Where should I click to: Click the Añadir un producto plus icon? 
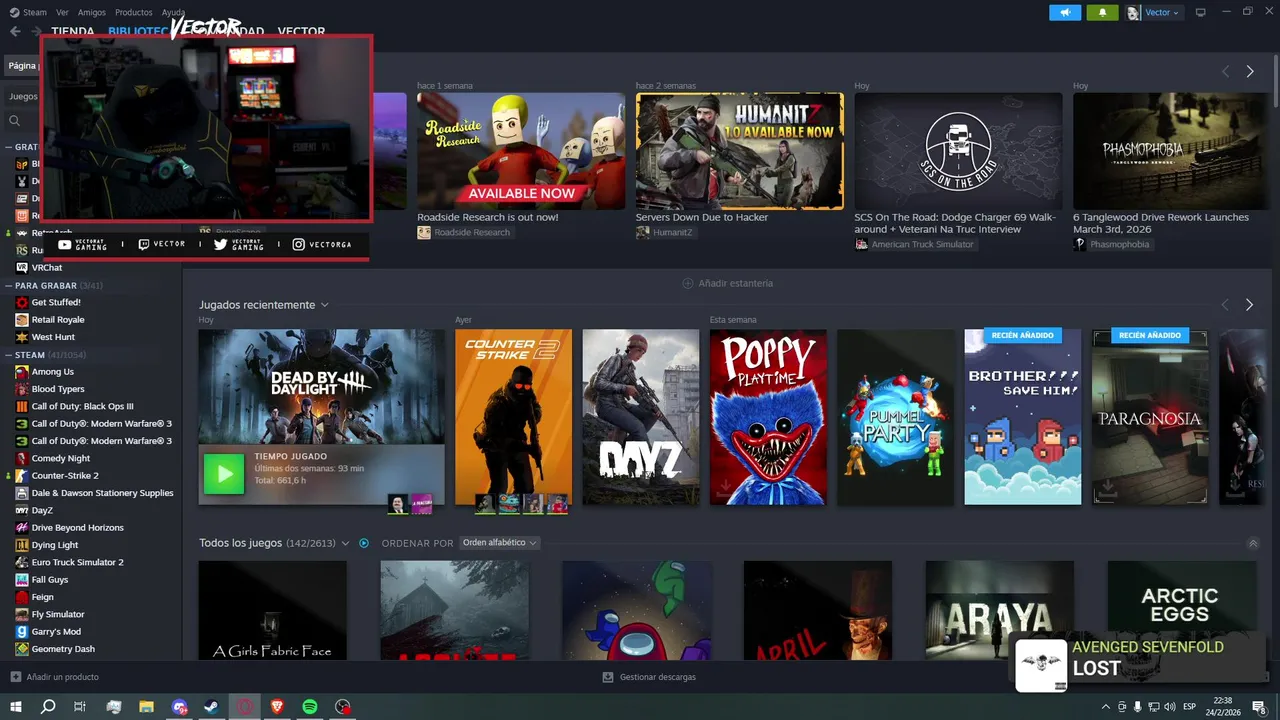click(x=15, y=677)
